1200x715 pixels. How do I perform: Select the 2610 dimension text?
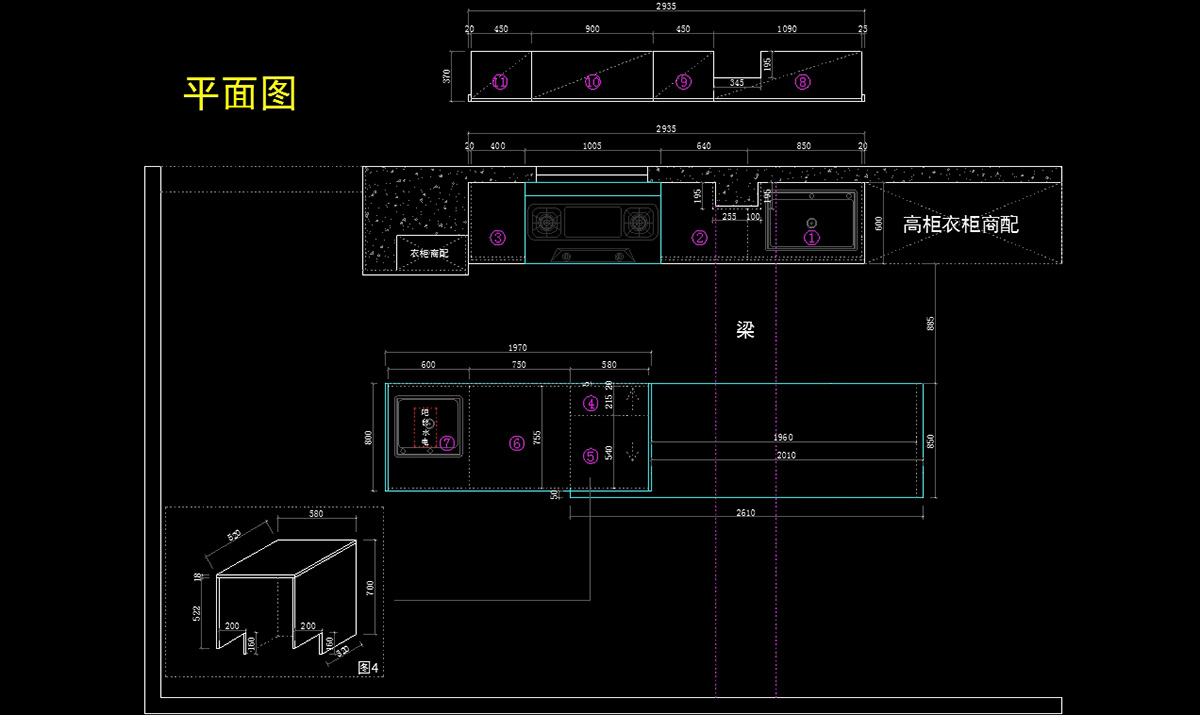(745, 513)
